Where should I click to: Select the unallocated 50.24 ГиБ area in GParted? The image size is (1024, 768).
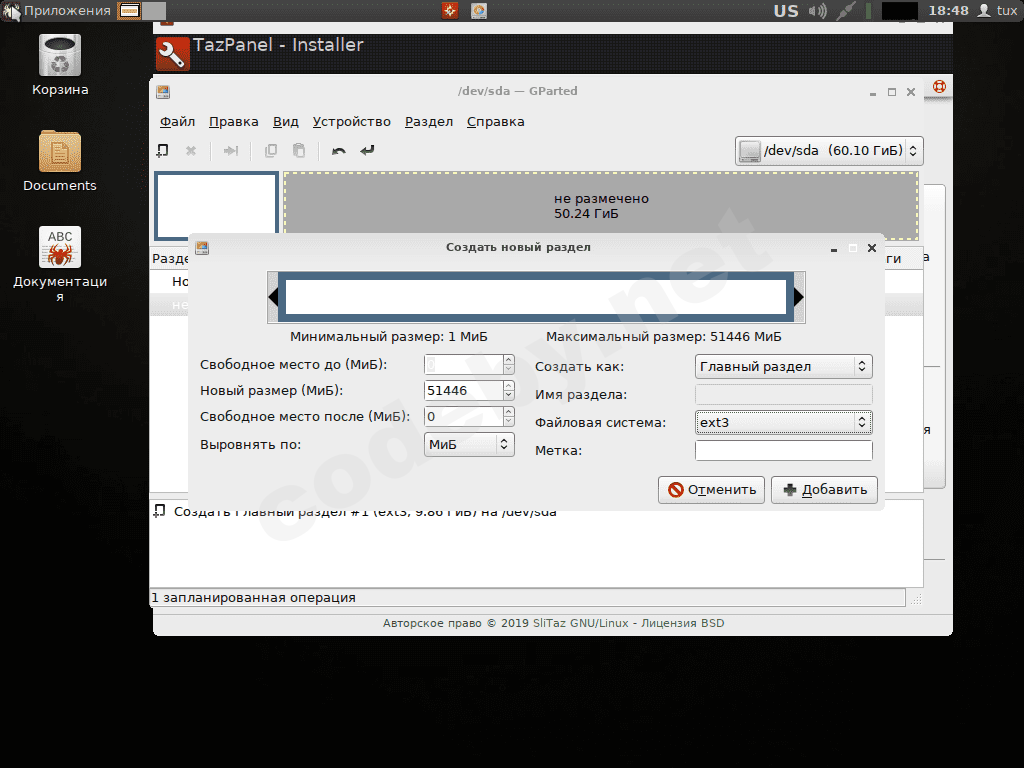[x=601, y=206]
